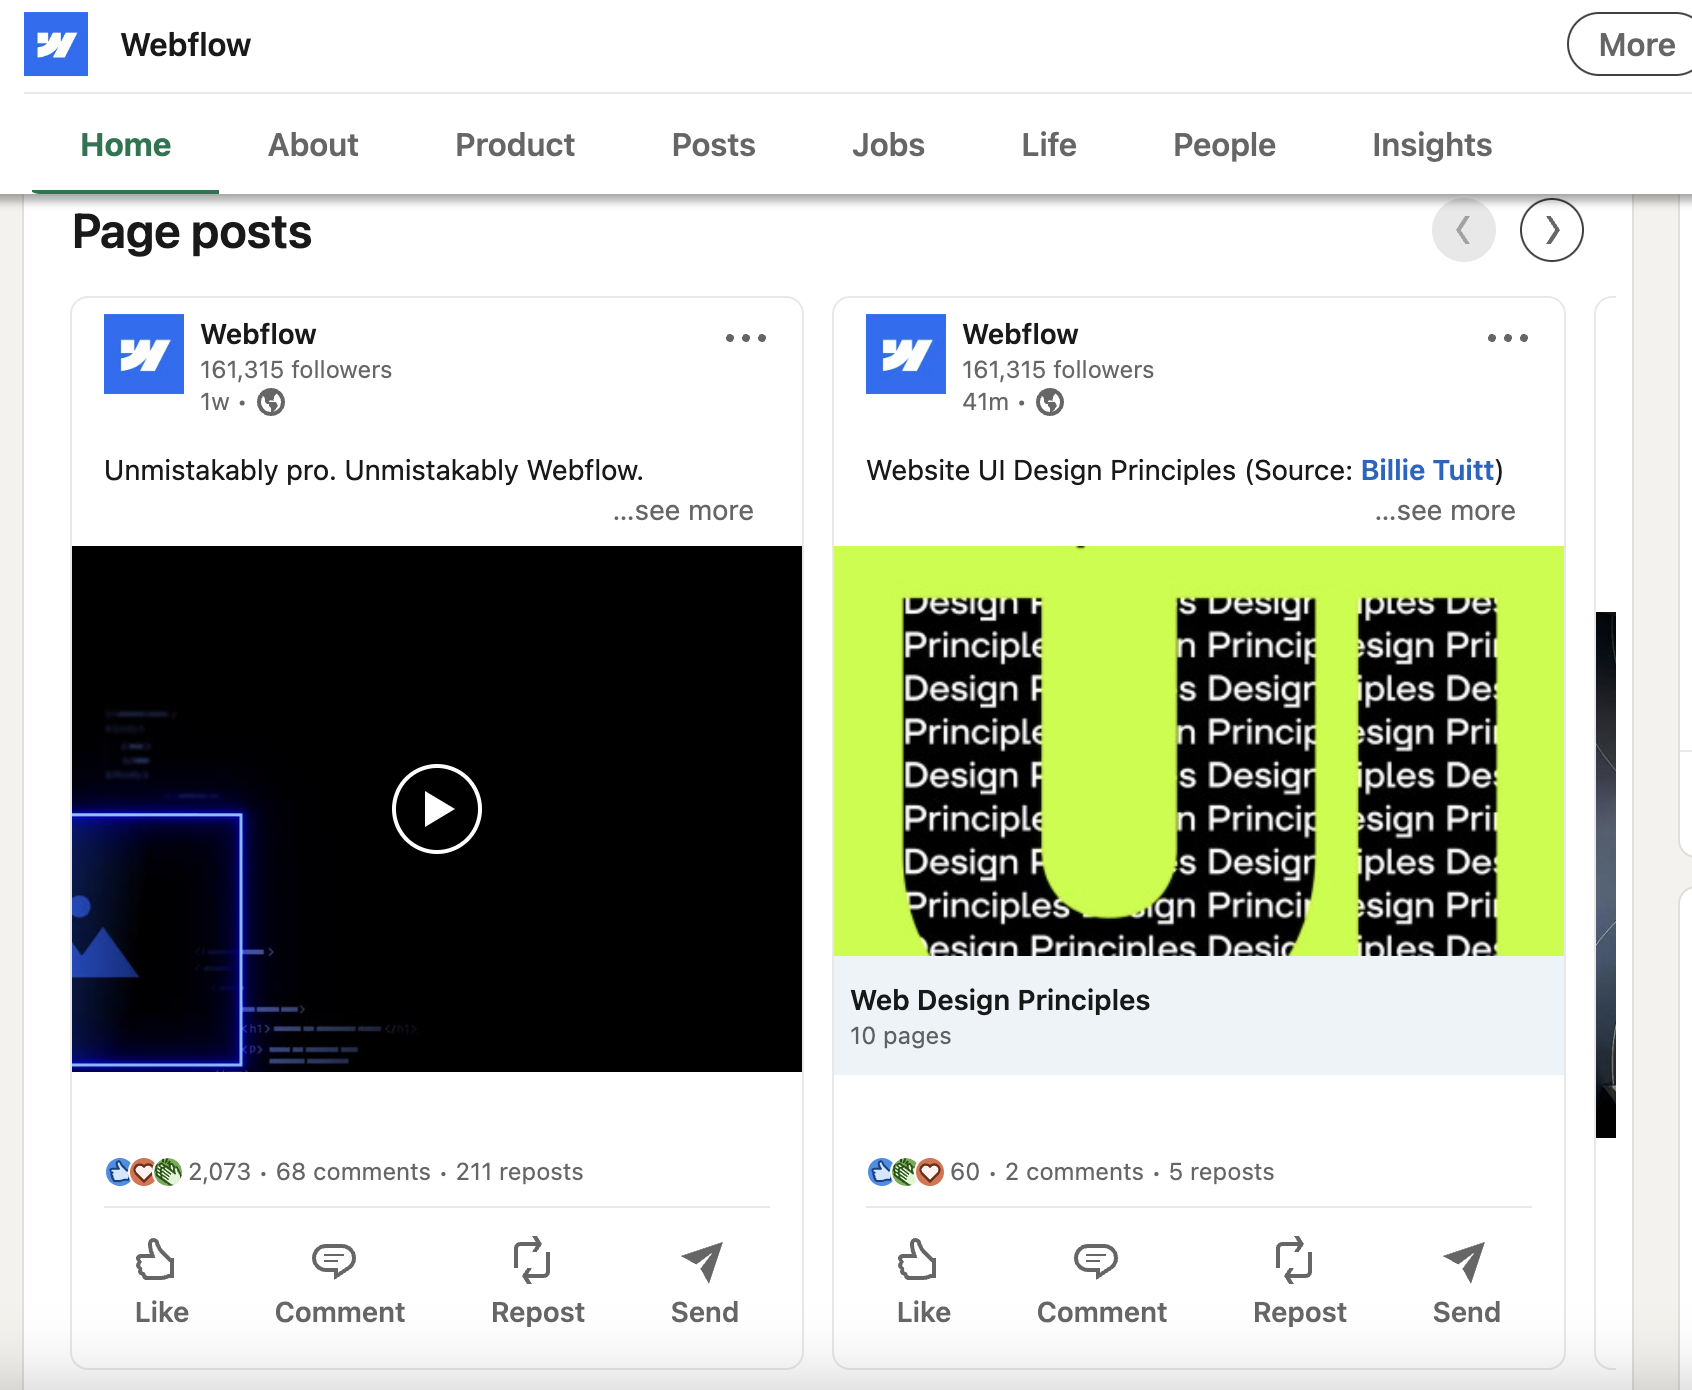Click the 'Page posts' heading
This screenshot has width=1692, height=1390.
pos(192,232)
